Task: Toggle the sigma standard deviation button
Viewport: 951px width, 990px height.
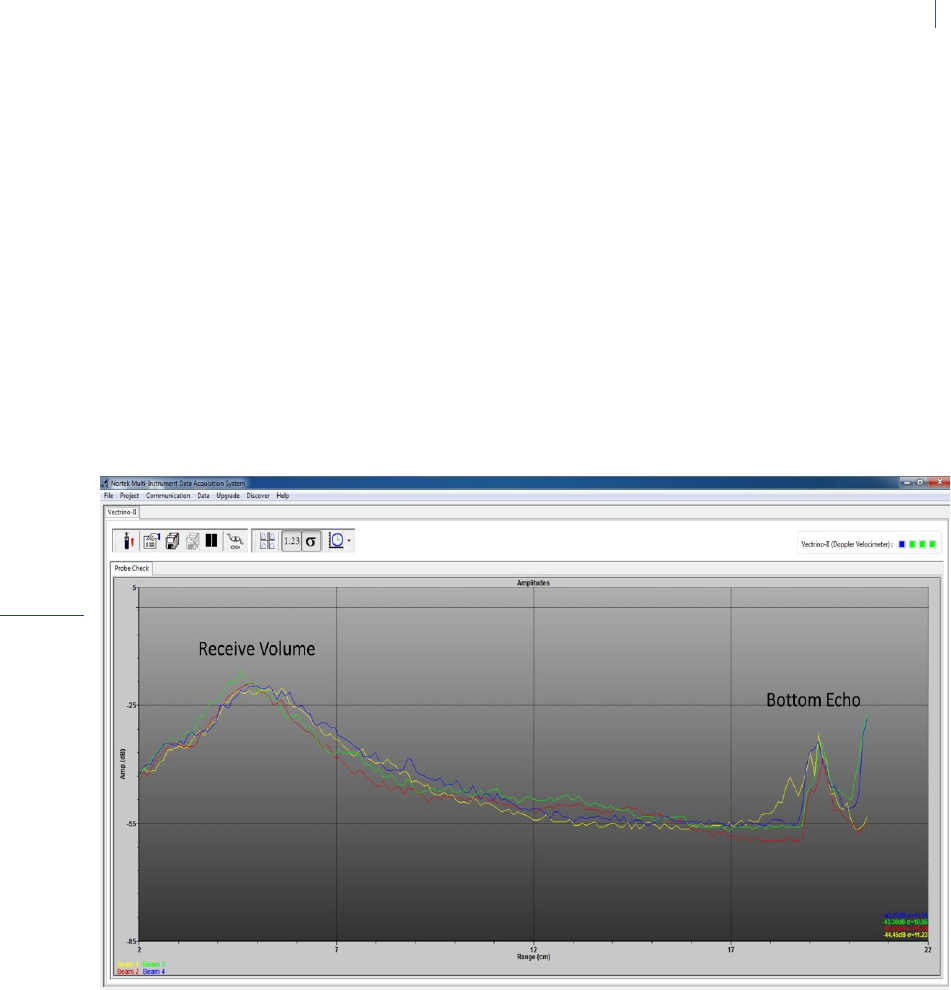Action: click(311, 541)
